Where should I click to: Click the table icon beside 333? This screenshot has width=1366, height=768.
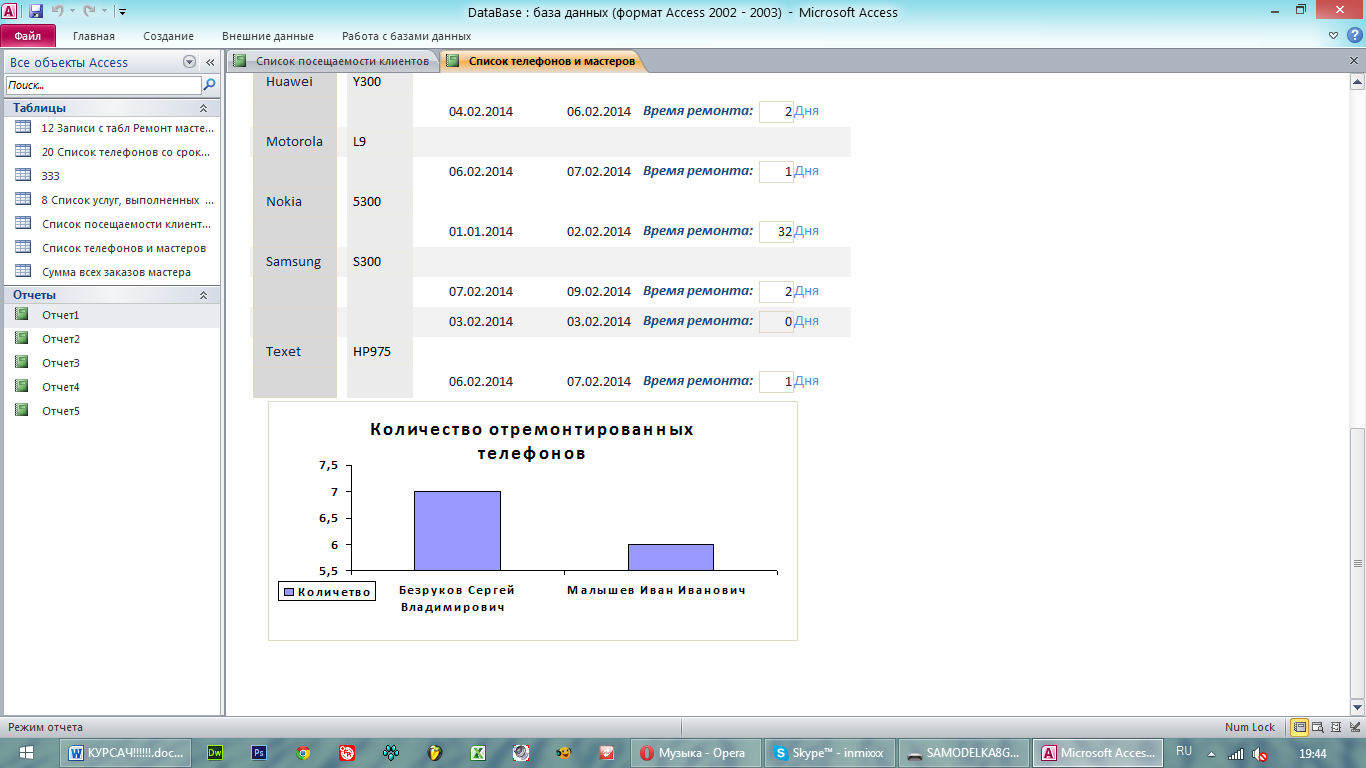point(23,175)
